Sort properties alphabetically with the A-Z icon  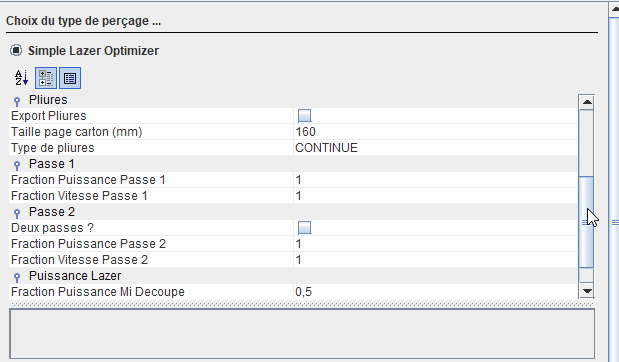coord(22,78)
